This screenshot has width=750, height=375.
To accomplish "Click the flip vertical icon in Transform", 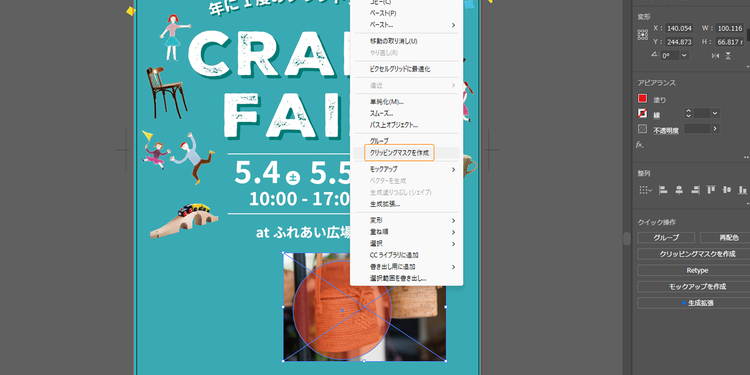I will click(728, 55).
